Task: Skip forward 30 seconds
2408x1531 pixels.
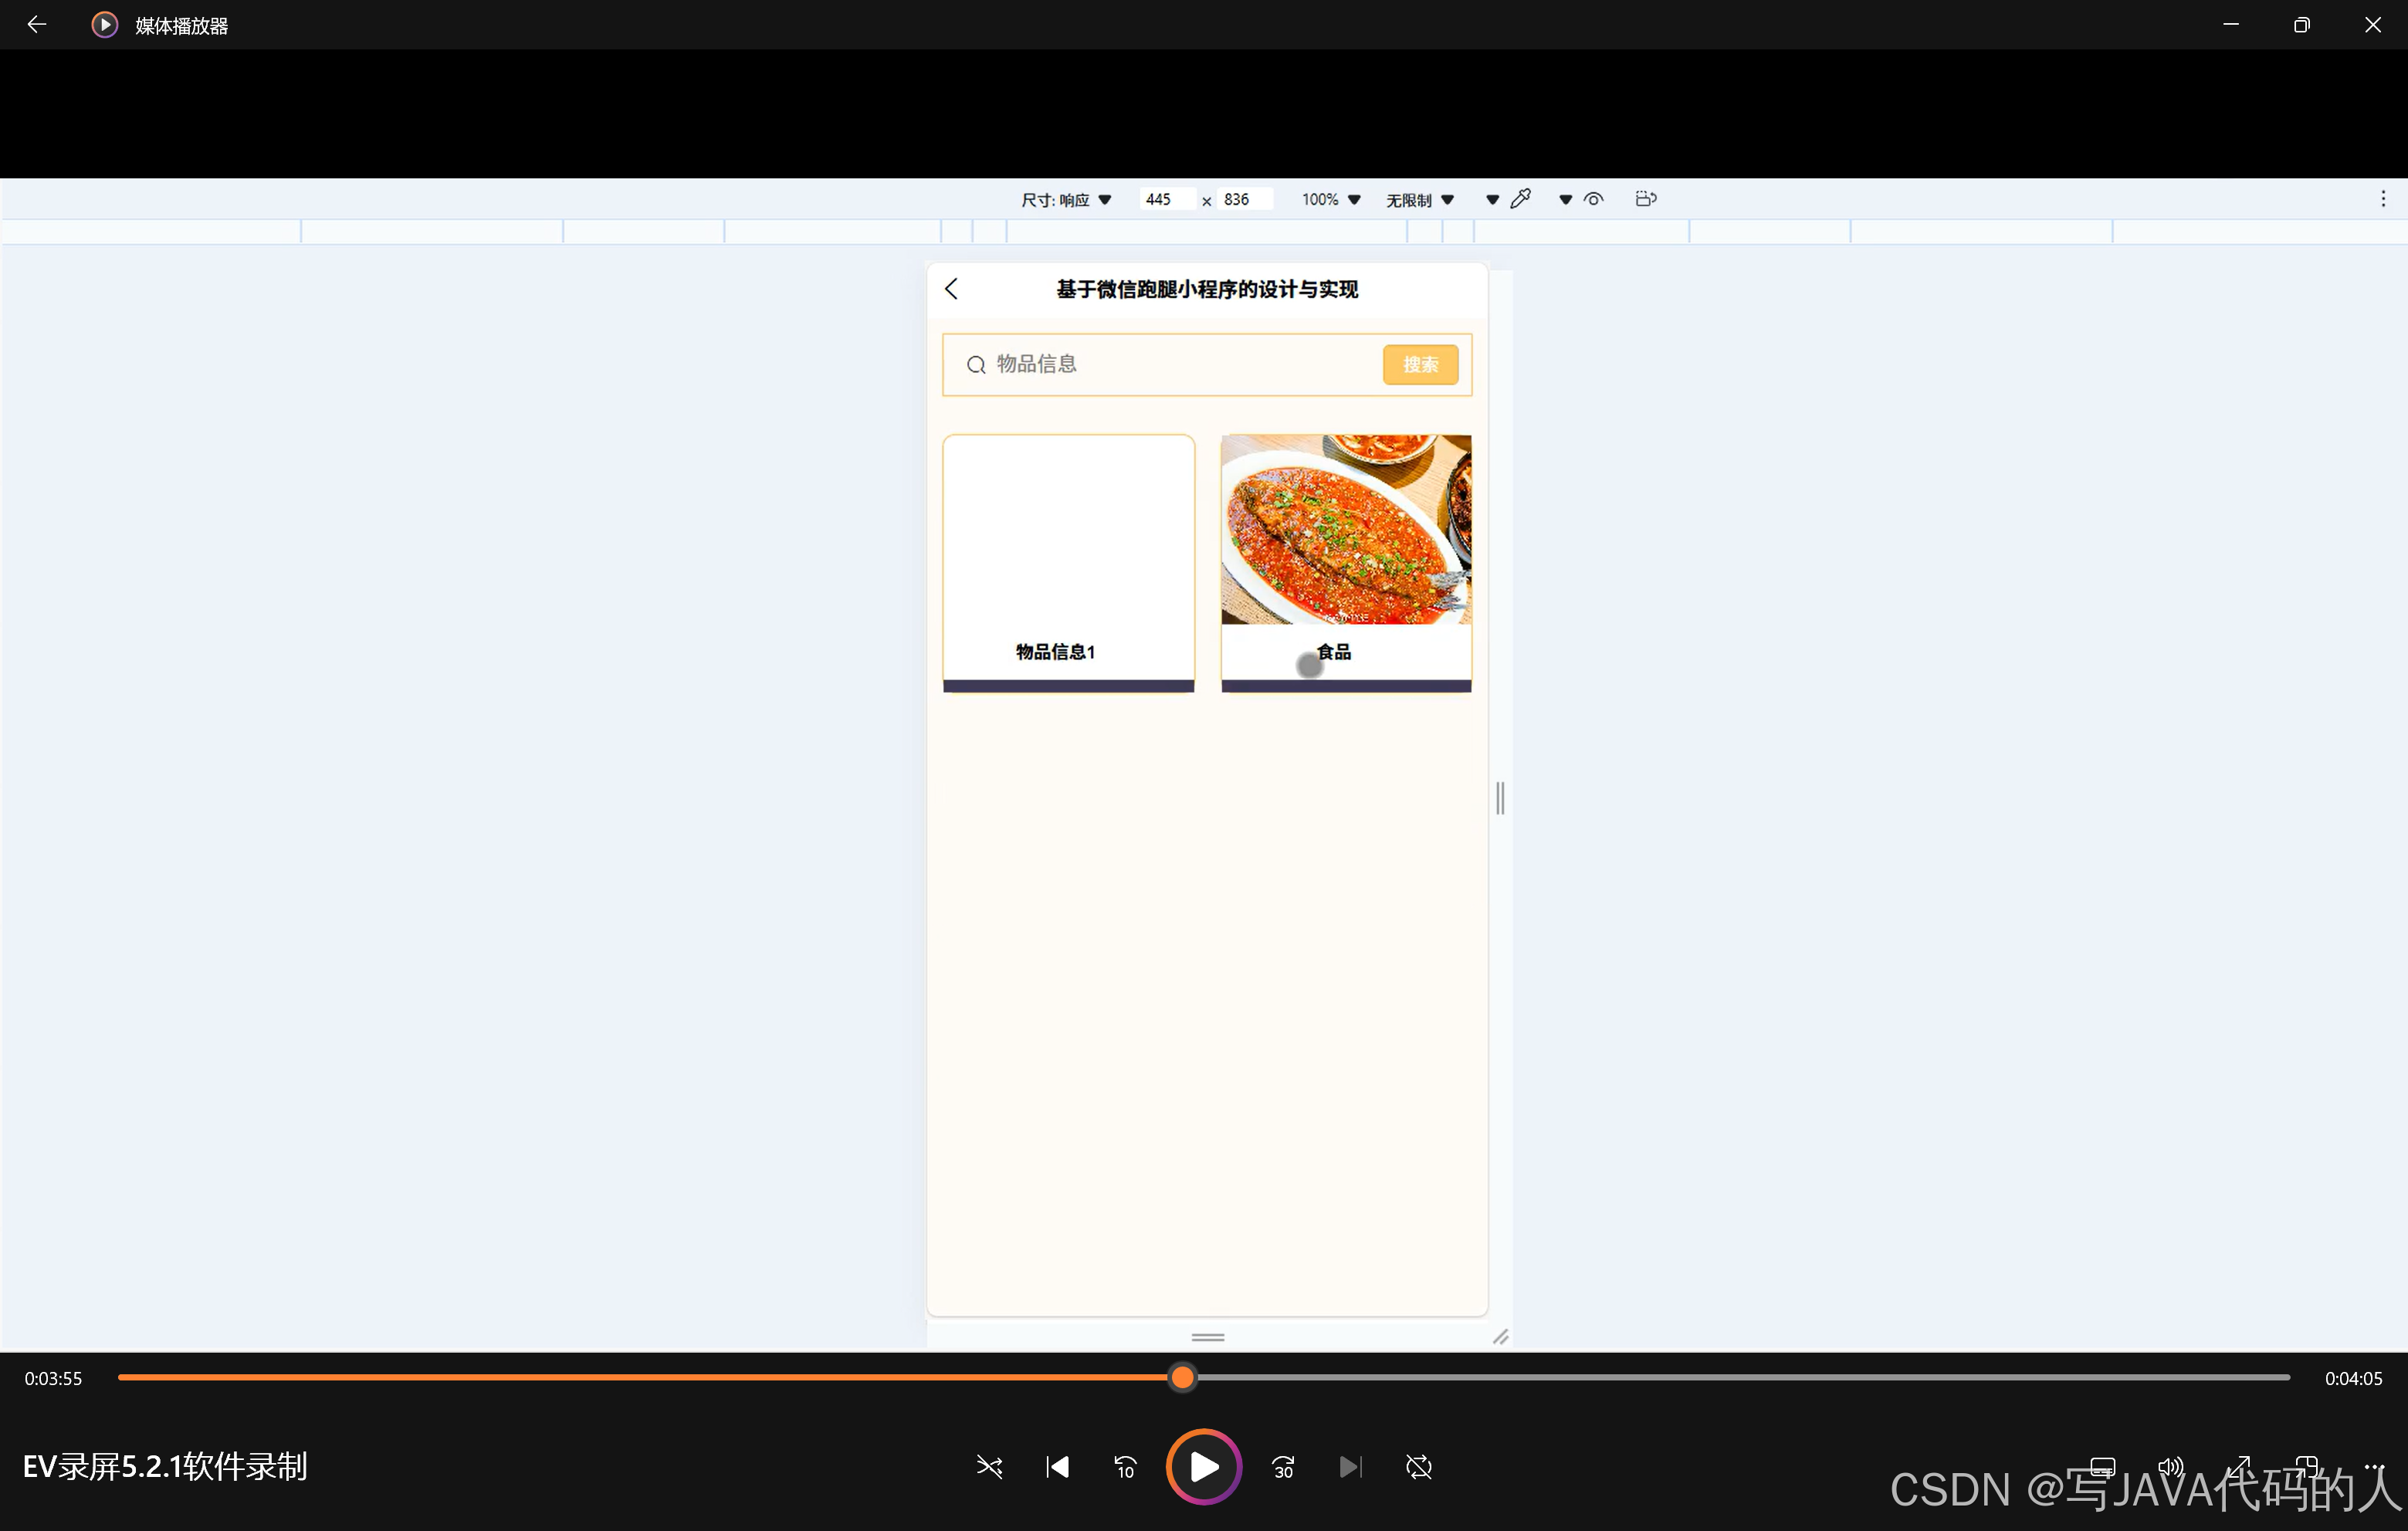Action: (1283, 1467)
